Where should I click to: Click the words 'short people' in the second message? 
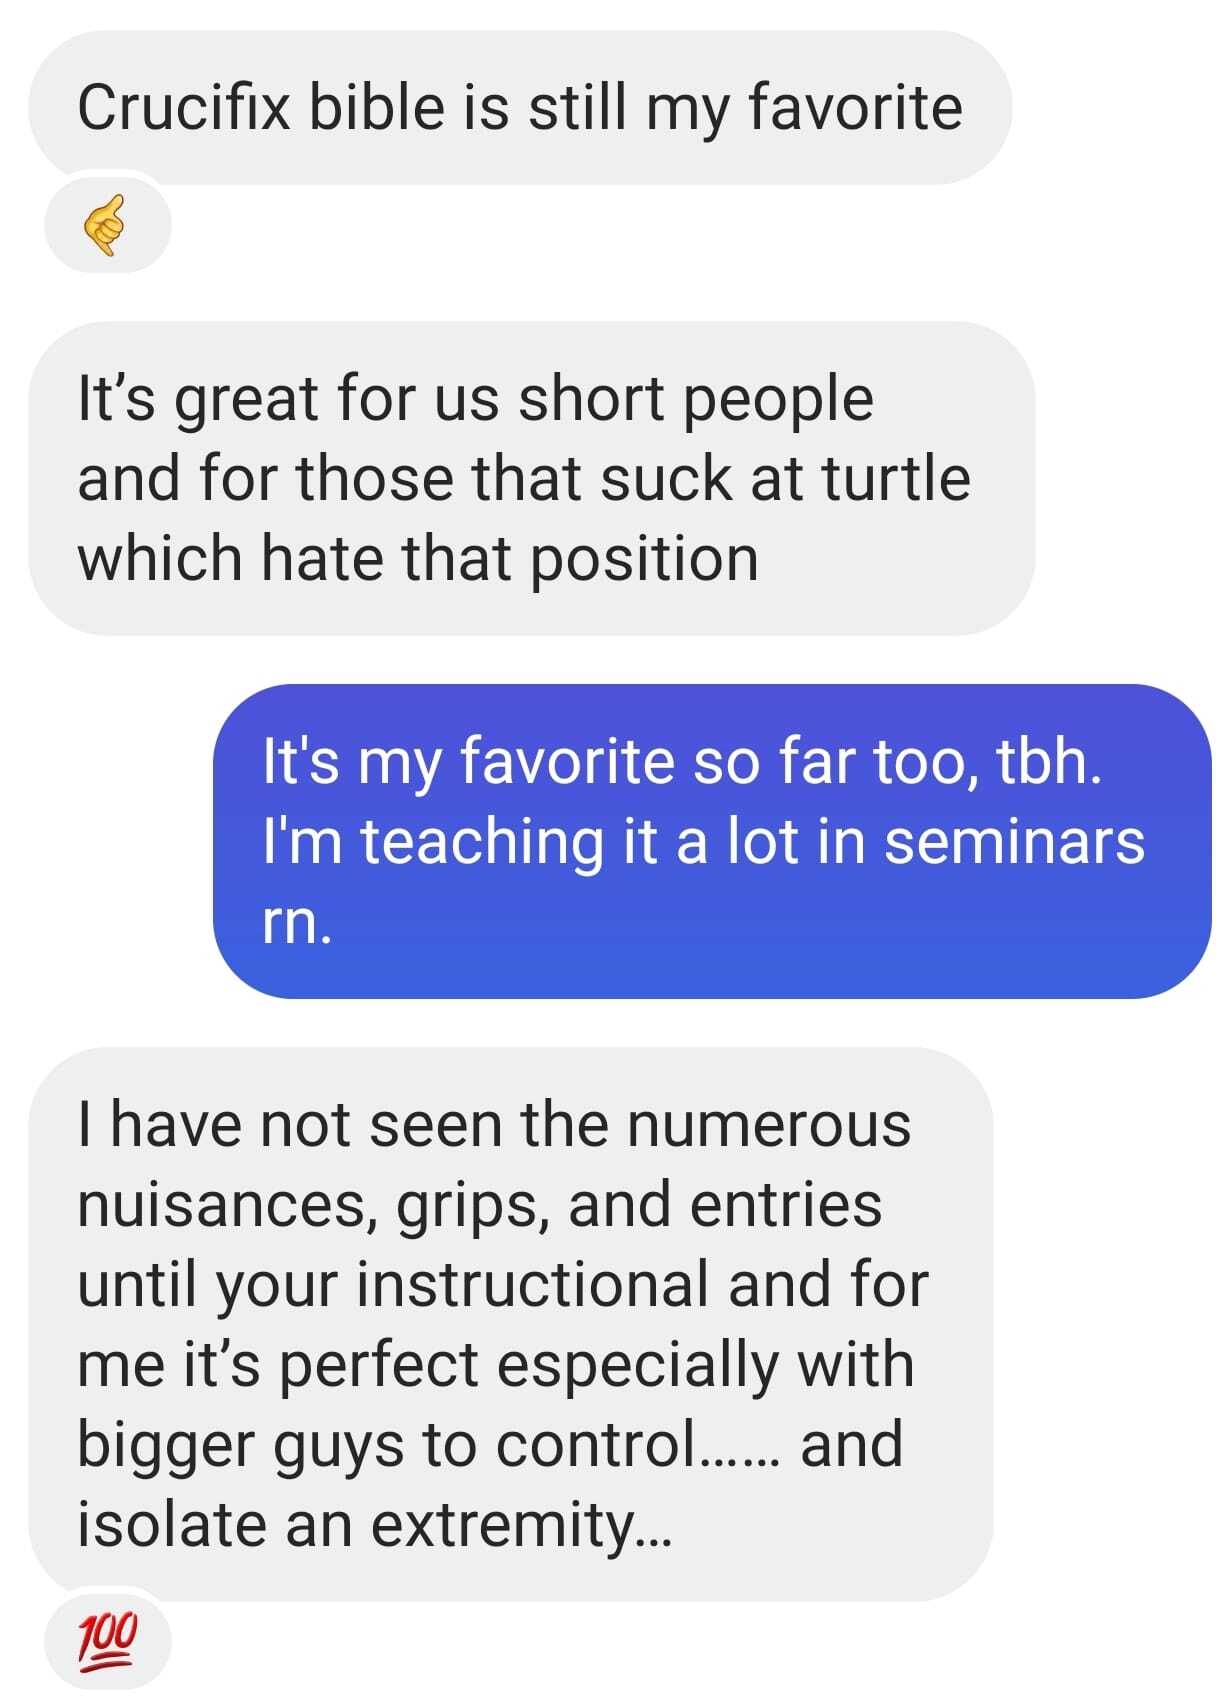pyautogui.click(x=695, y=400)
